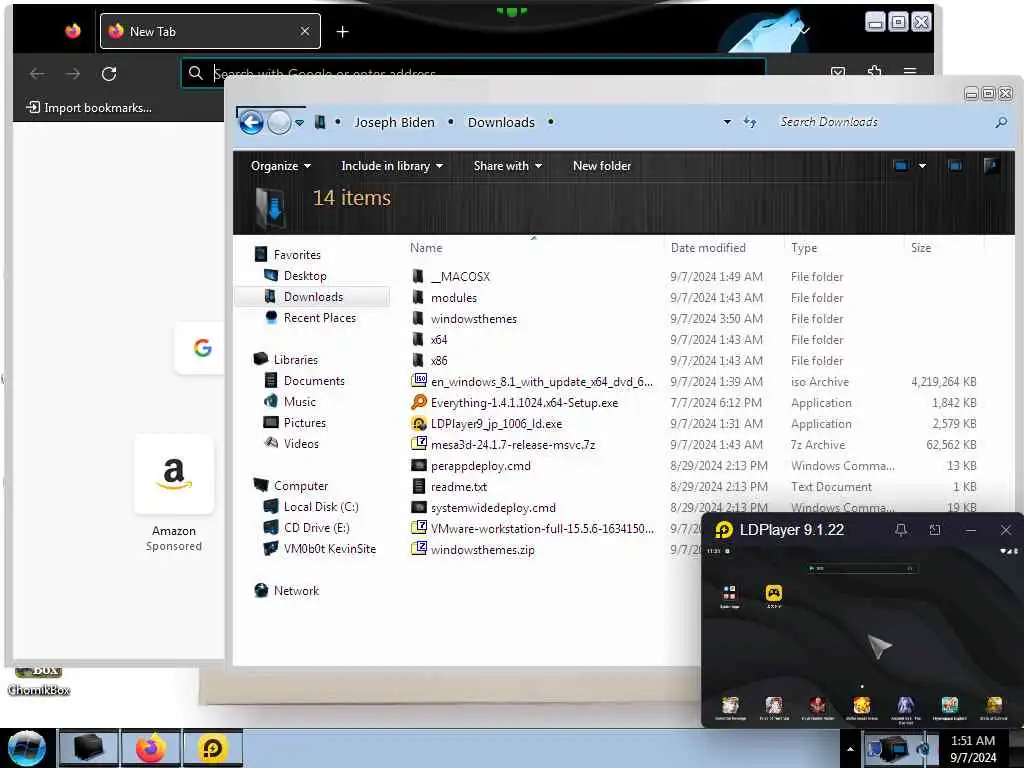Image resolution: width=1024 pixels, height=768 pixels.
Task: Click Downloads in the address breadcrumb
Action: [x=501, y=122]
